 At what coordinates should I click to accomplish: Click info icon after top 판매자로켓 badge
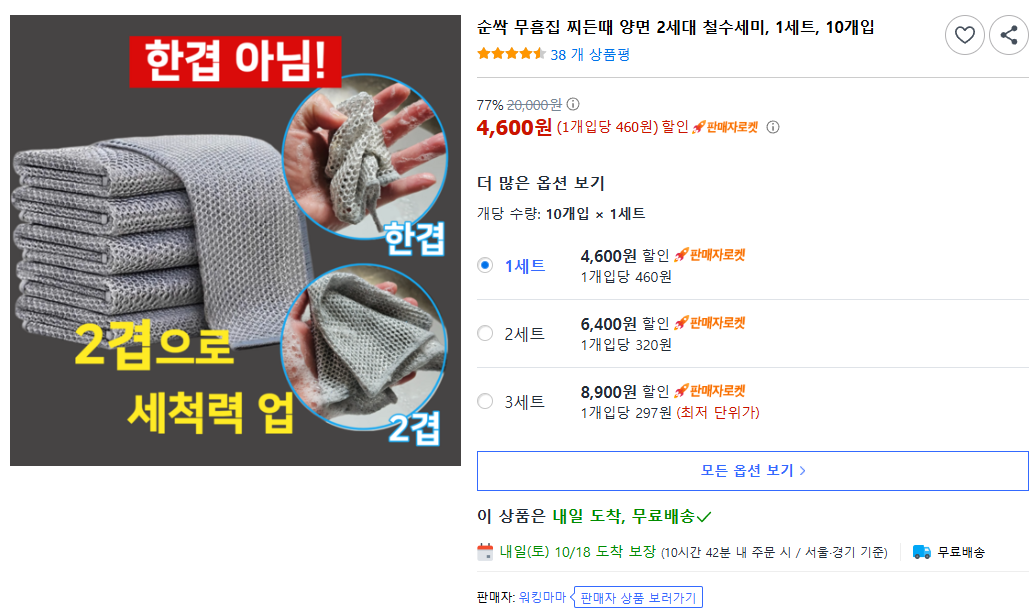pyautogui.click(x=773, y=127)
